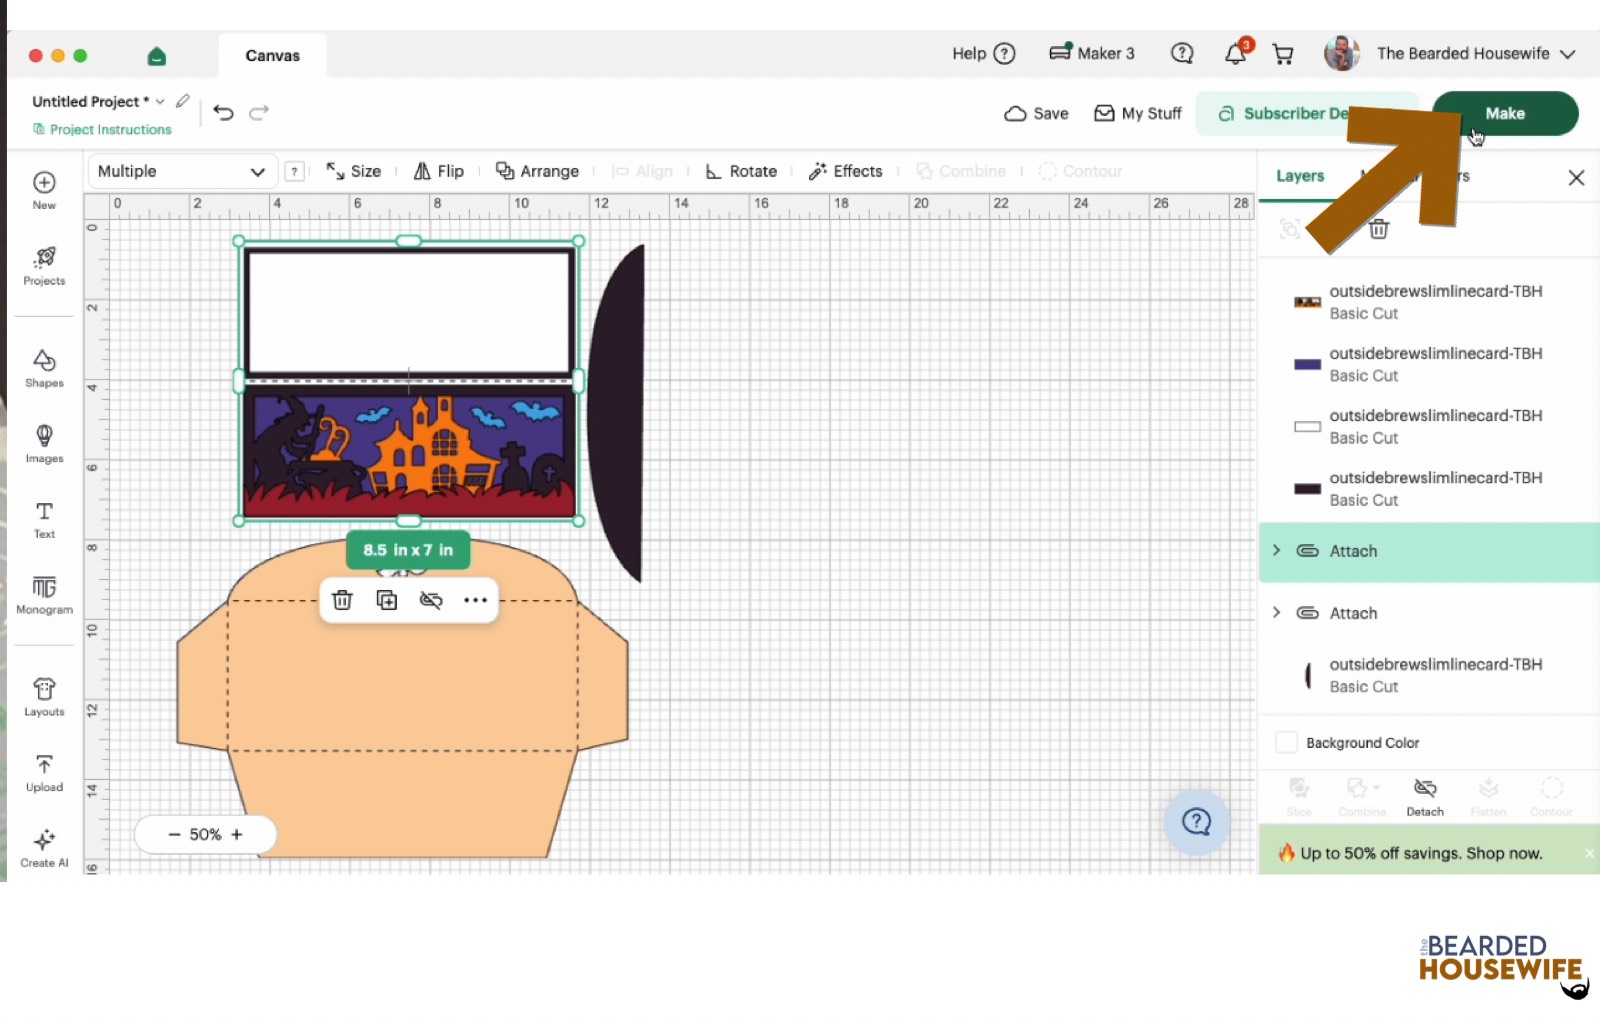This screenshot has width=1600, height=1017.
Task: Open the Create AI tool
Action: 44,848
